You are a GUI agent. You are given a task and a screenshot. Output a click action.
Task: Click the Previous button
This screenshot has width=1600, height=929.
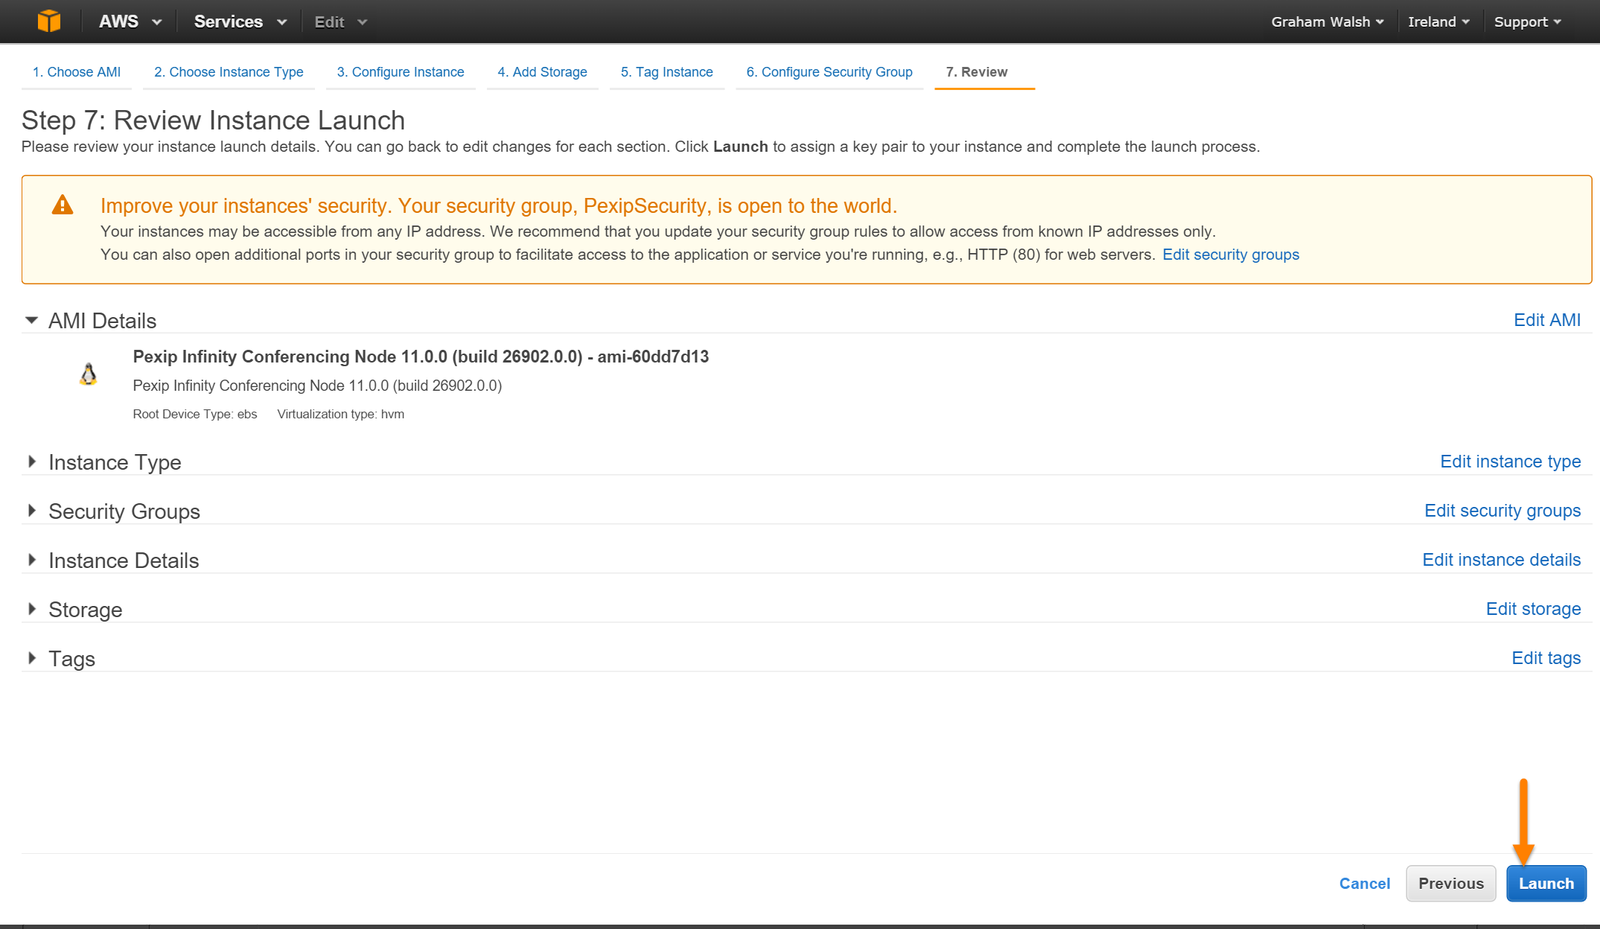pos(1450,884)
